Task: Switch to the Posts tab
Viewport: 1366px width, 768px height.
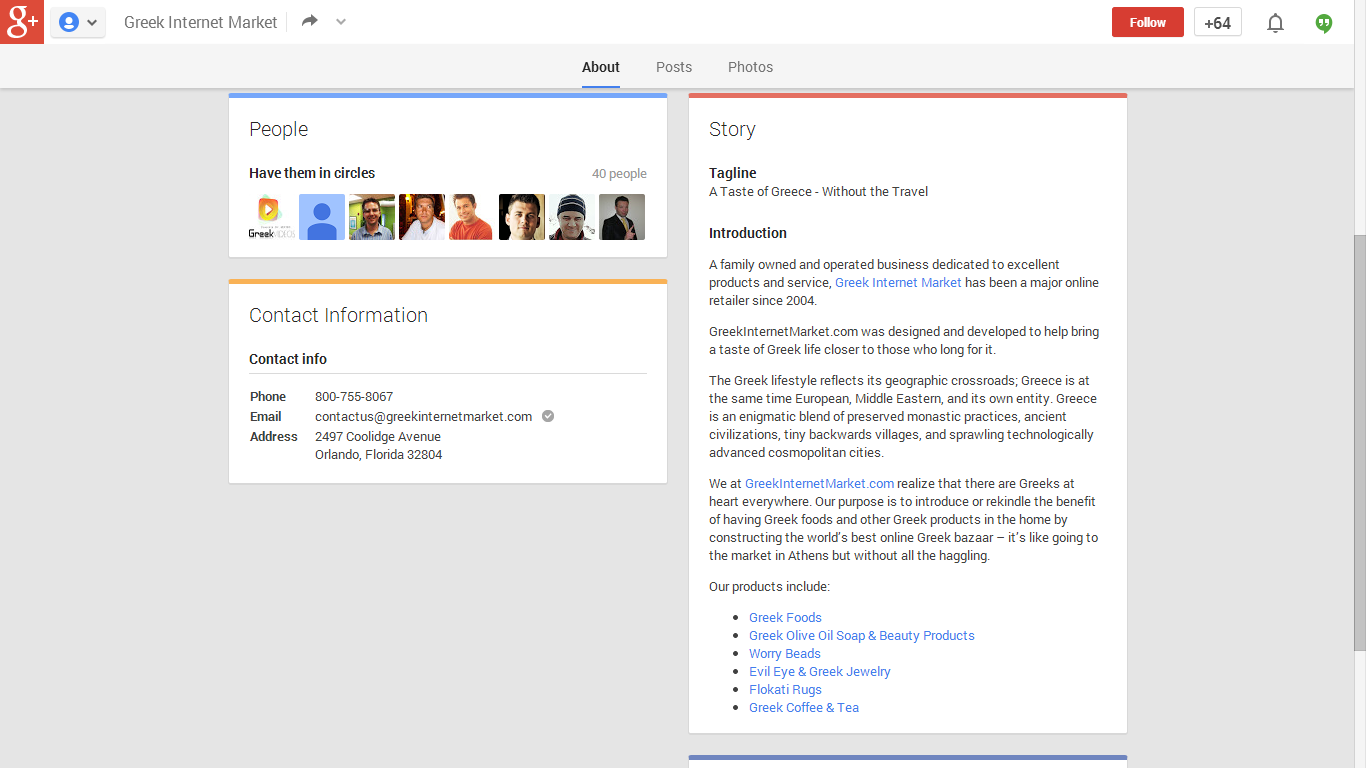Action: (x=674, y=67)
